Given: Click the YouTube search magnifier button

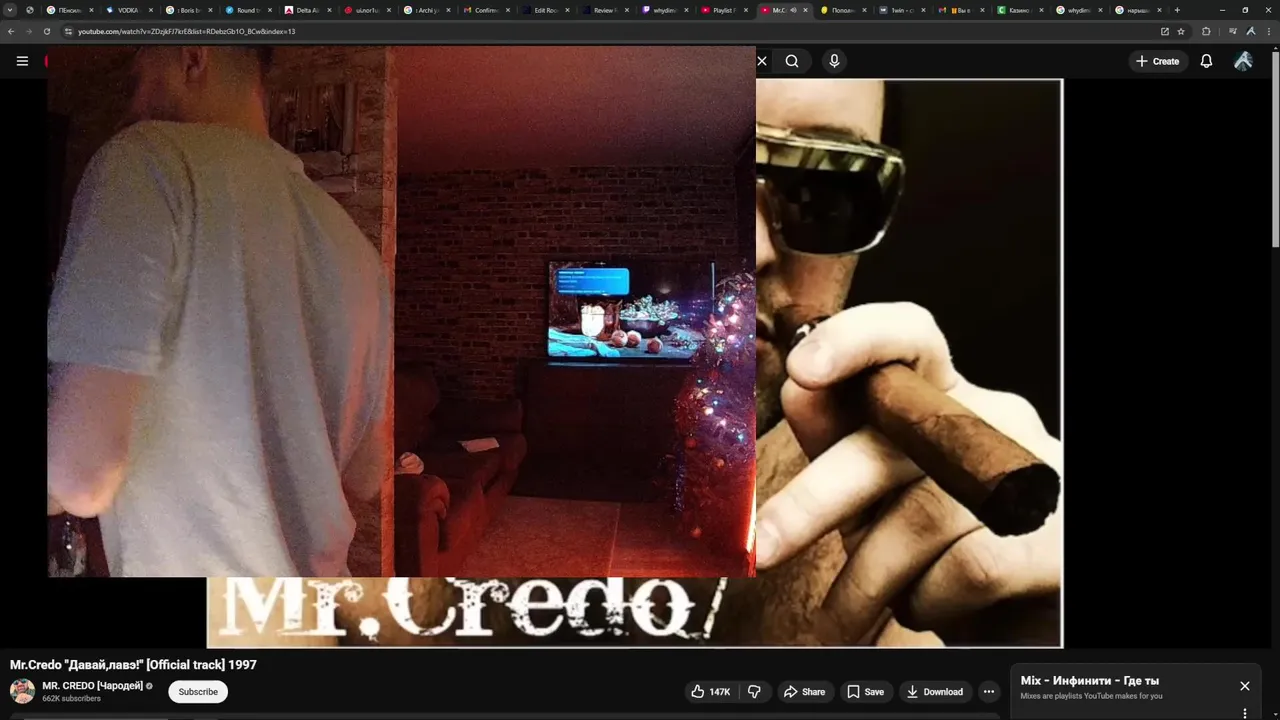Looking at the screenshot, I should point(792,61).
